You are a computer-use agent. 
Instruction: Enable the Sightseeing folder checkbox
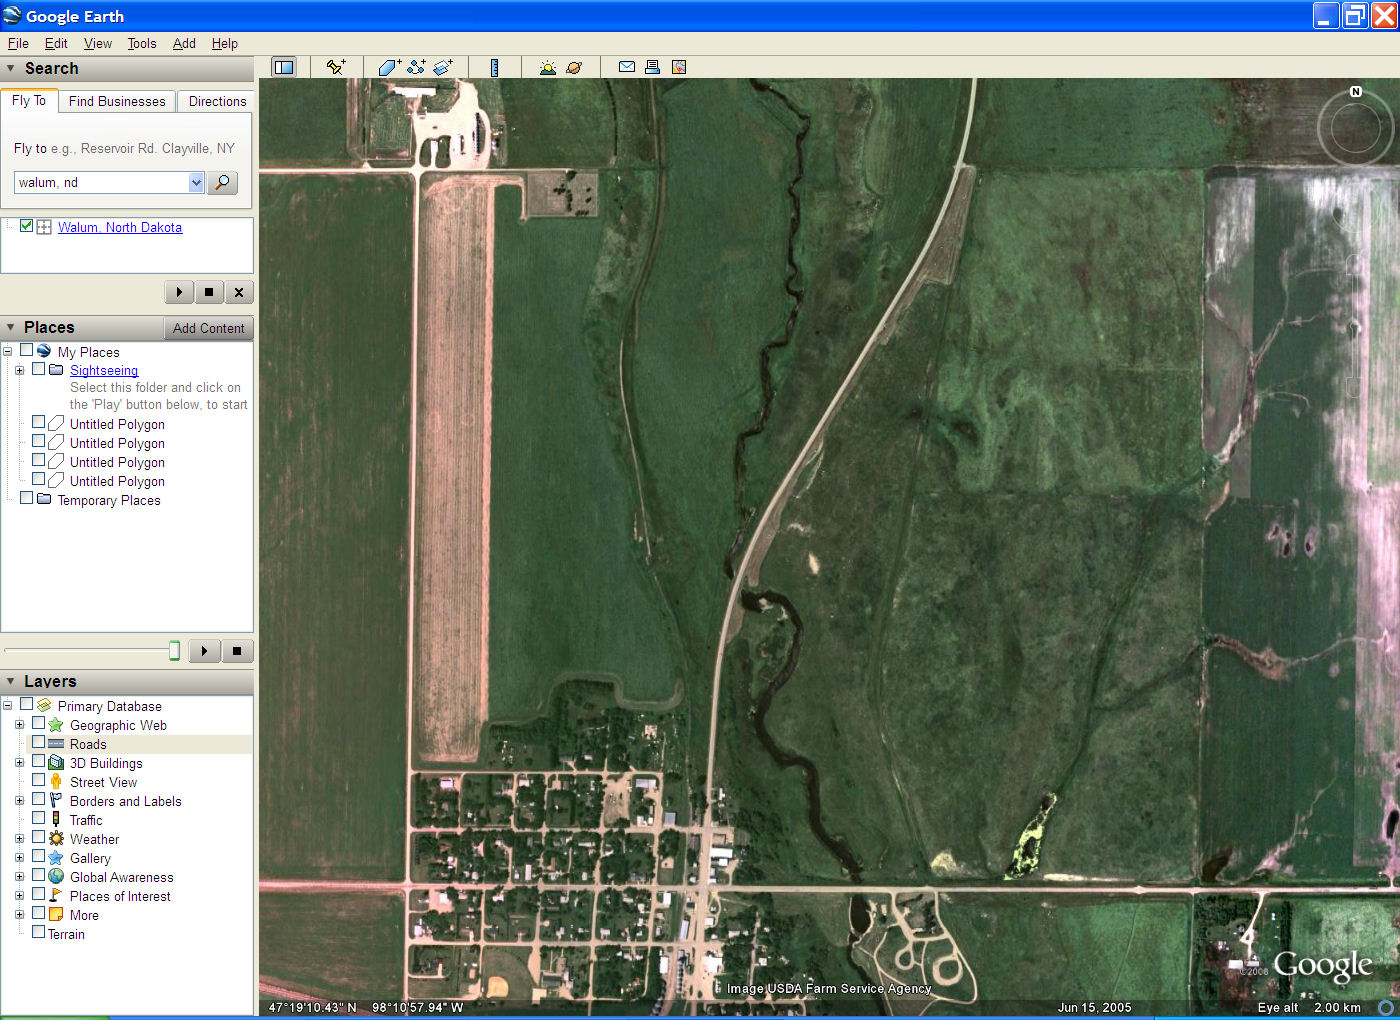39,369
